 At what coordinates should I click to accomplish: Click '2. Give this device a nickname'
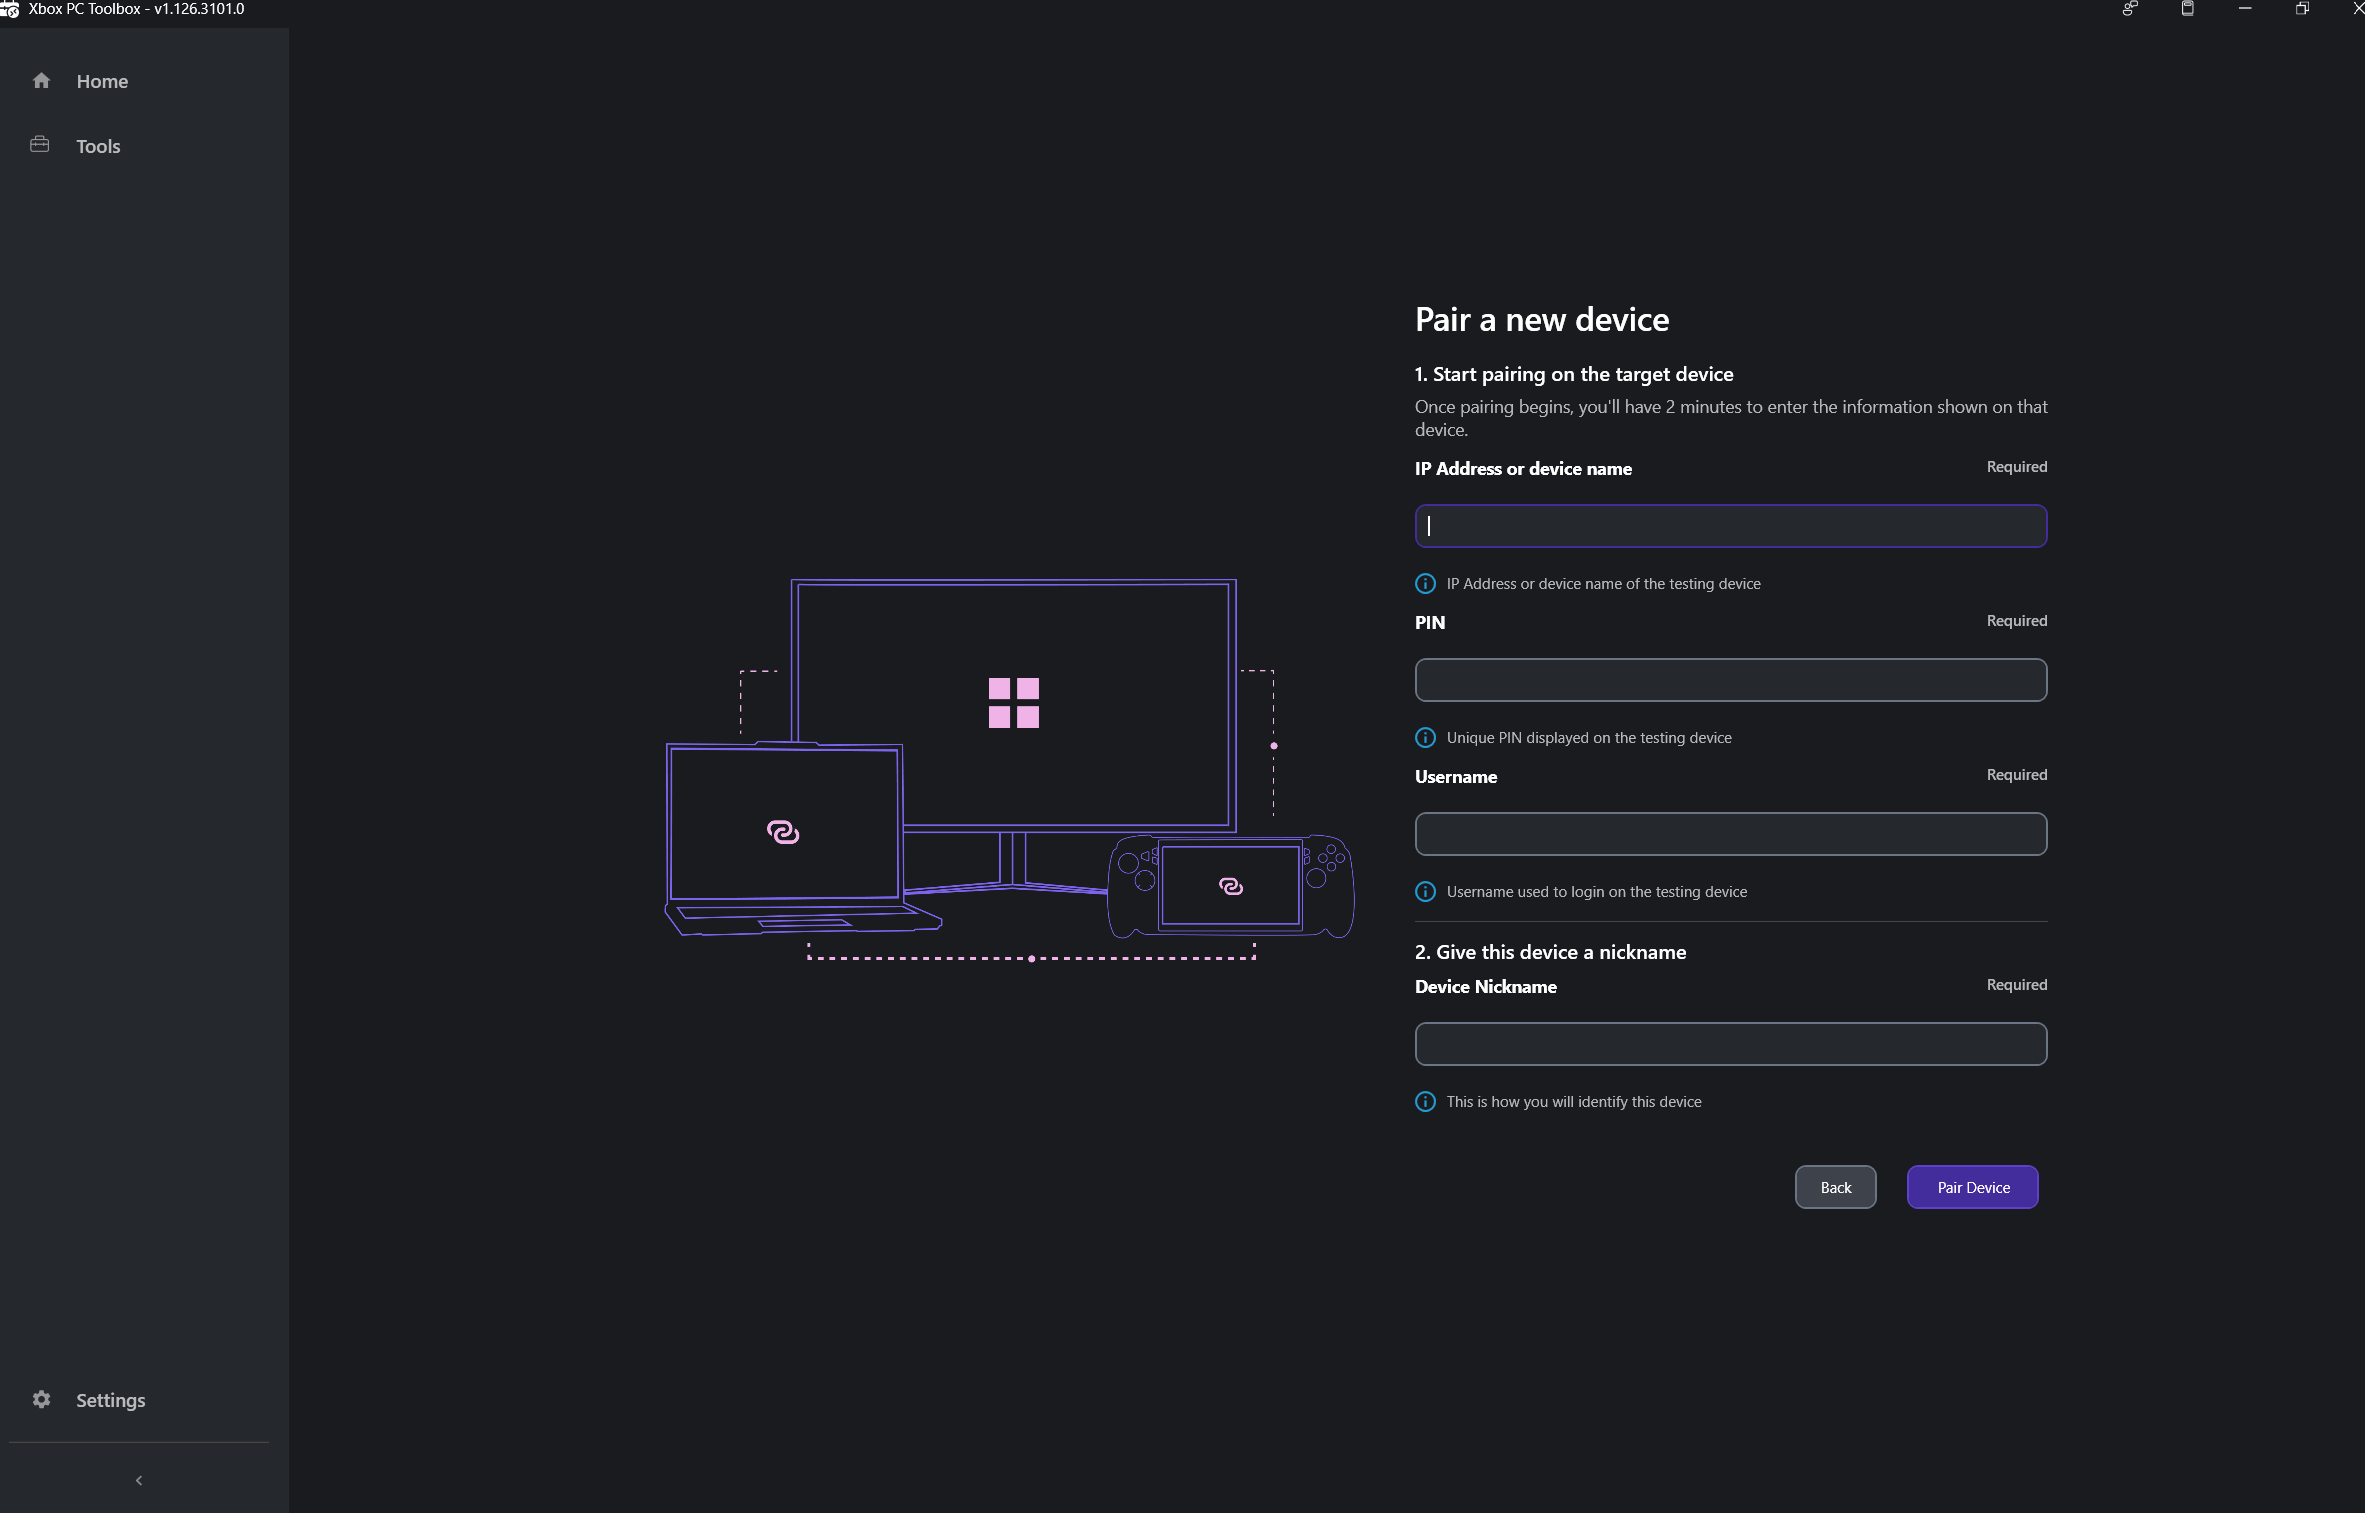click(x=1550, y=952)
